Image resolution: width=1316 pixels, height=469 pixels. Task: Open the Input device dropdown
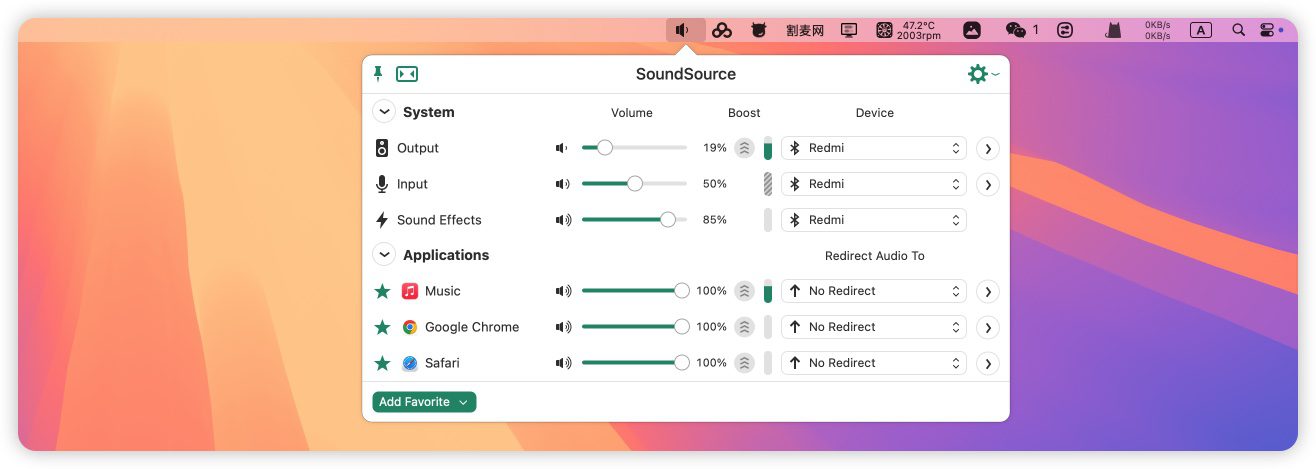click(x=874, y=184)
